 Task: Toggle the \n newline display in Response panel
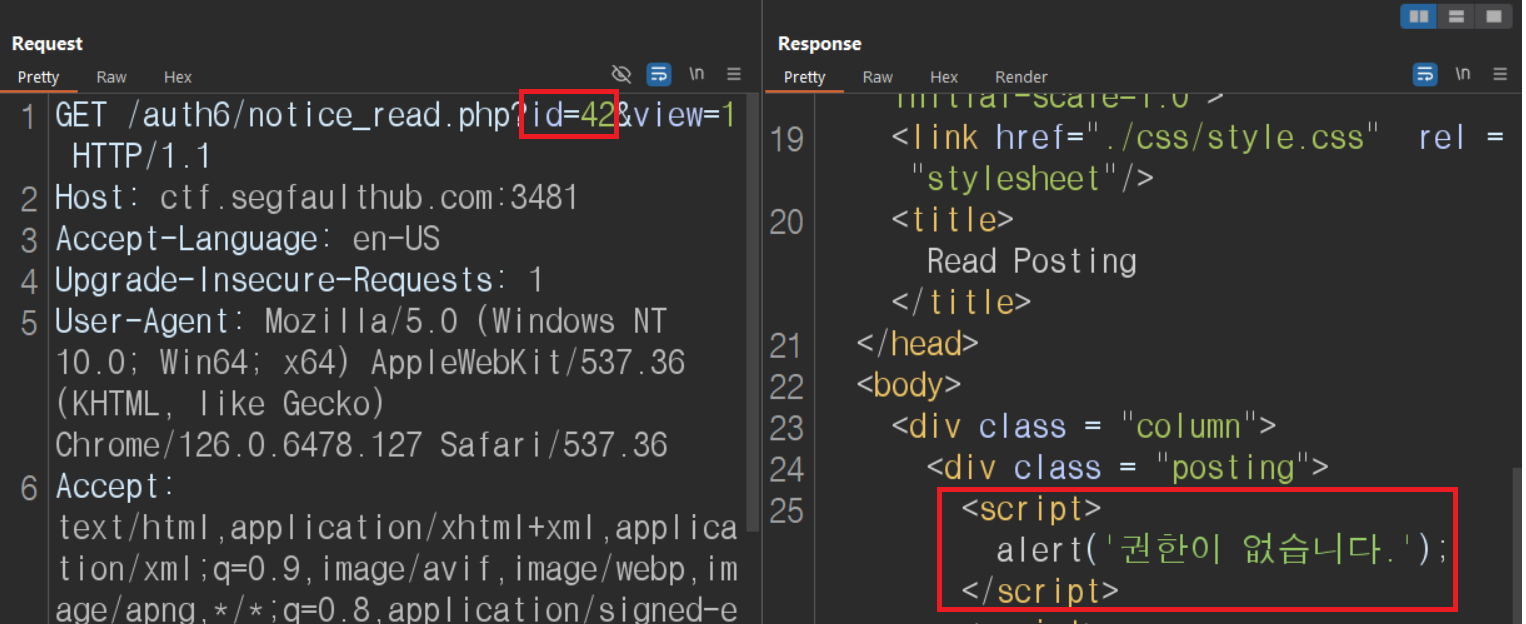coord(1463,74)
